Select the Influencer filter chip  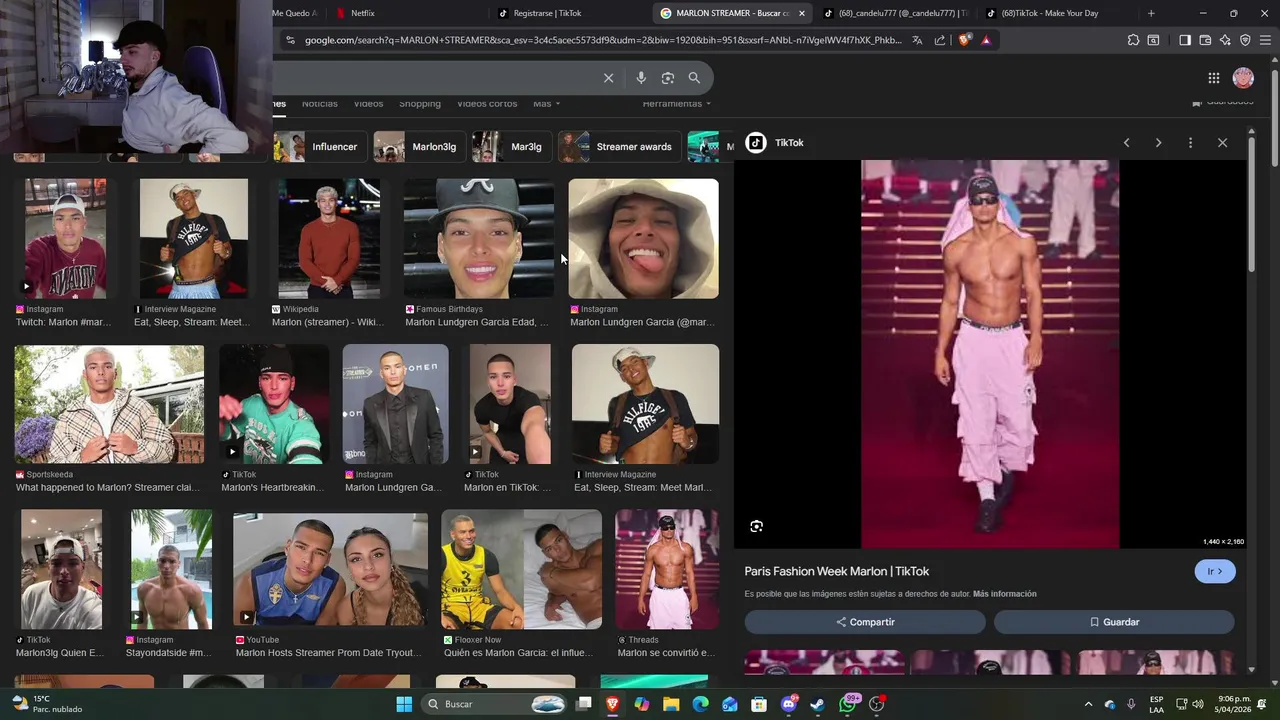pos(319,147)
